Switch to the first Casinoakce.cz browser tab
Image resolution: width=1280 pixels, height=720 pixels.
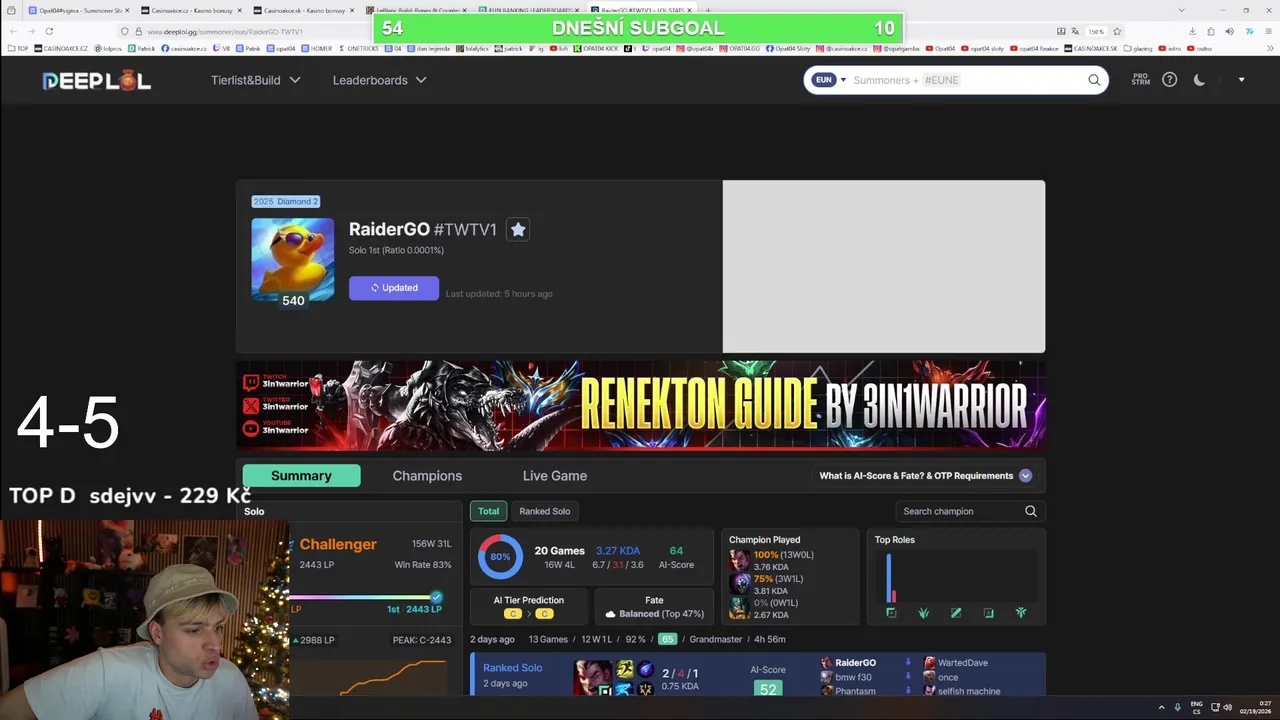click(x=190, y=10)
